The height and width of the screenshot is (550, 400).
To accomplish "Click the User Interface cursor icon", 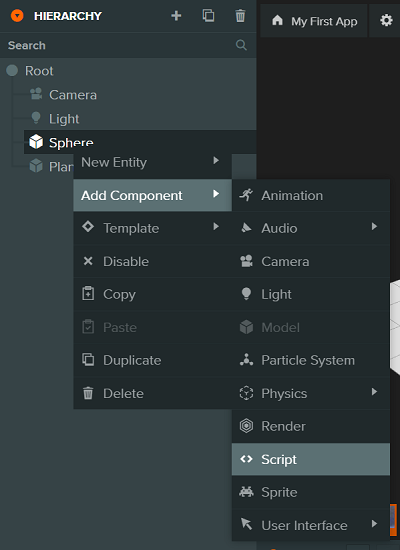I will [246, 524].
